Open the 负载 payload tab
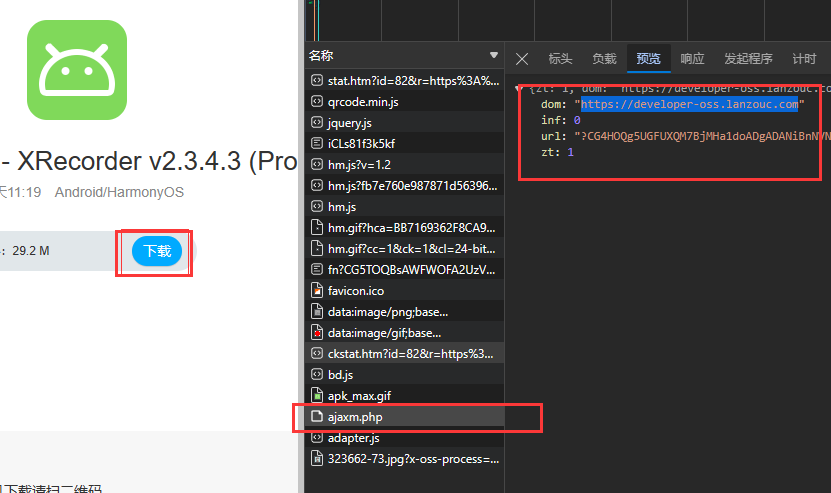Viewport: 831px width, 493px height. (604, 59)
